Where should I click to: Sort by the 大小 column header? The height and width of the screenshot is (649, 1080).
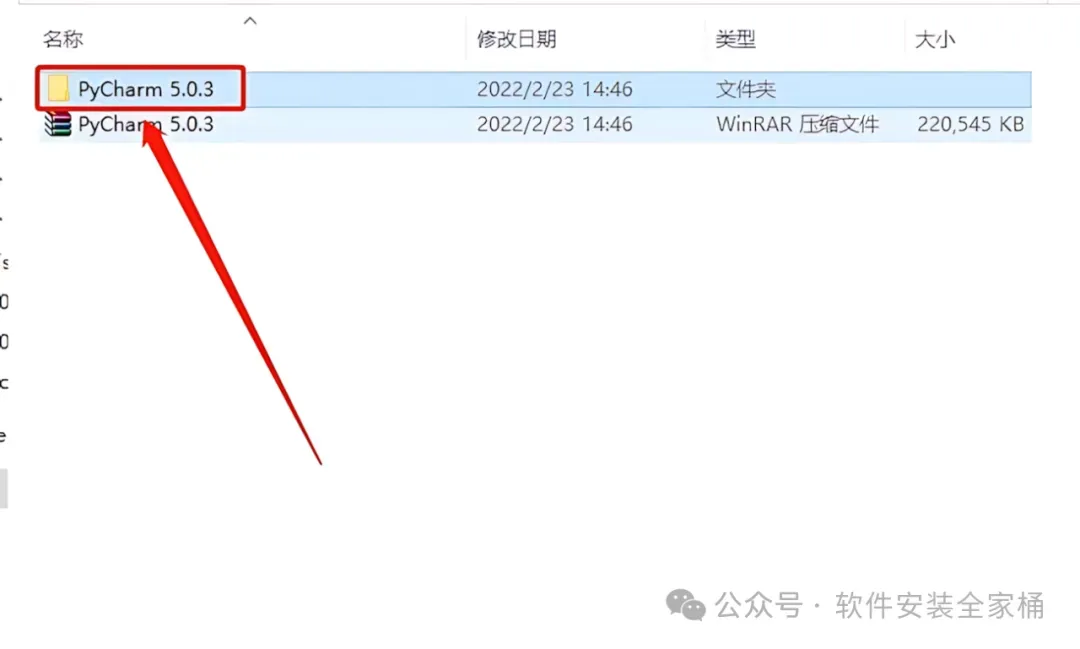coord(935,39)
